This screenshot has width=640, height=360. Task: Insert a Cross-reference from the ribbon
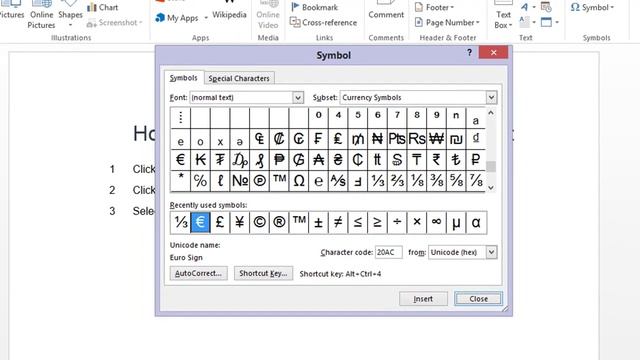tap(323, 22)
